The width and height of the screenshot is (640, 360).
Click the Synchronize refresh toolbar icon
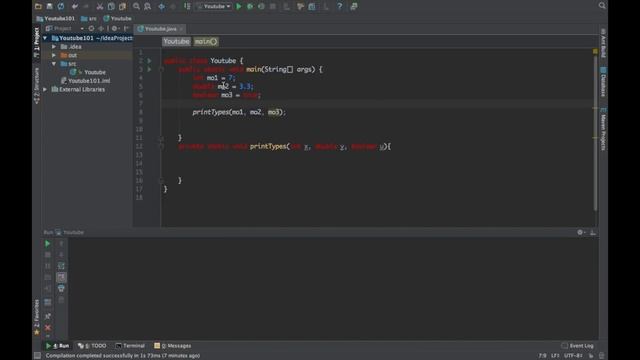point(61,6)
